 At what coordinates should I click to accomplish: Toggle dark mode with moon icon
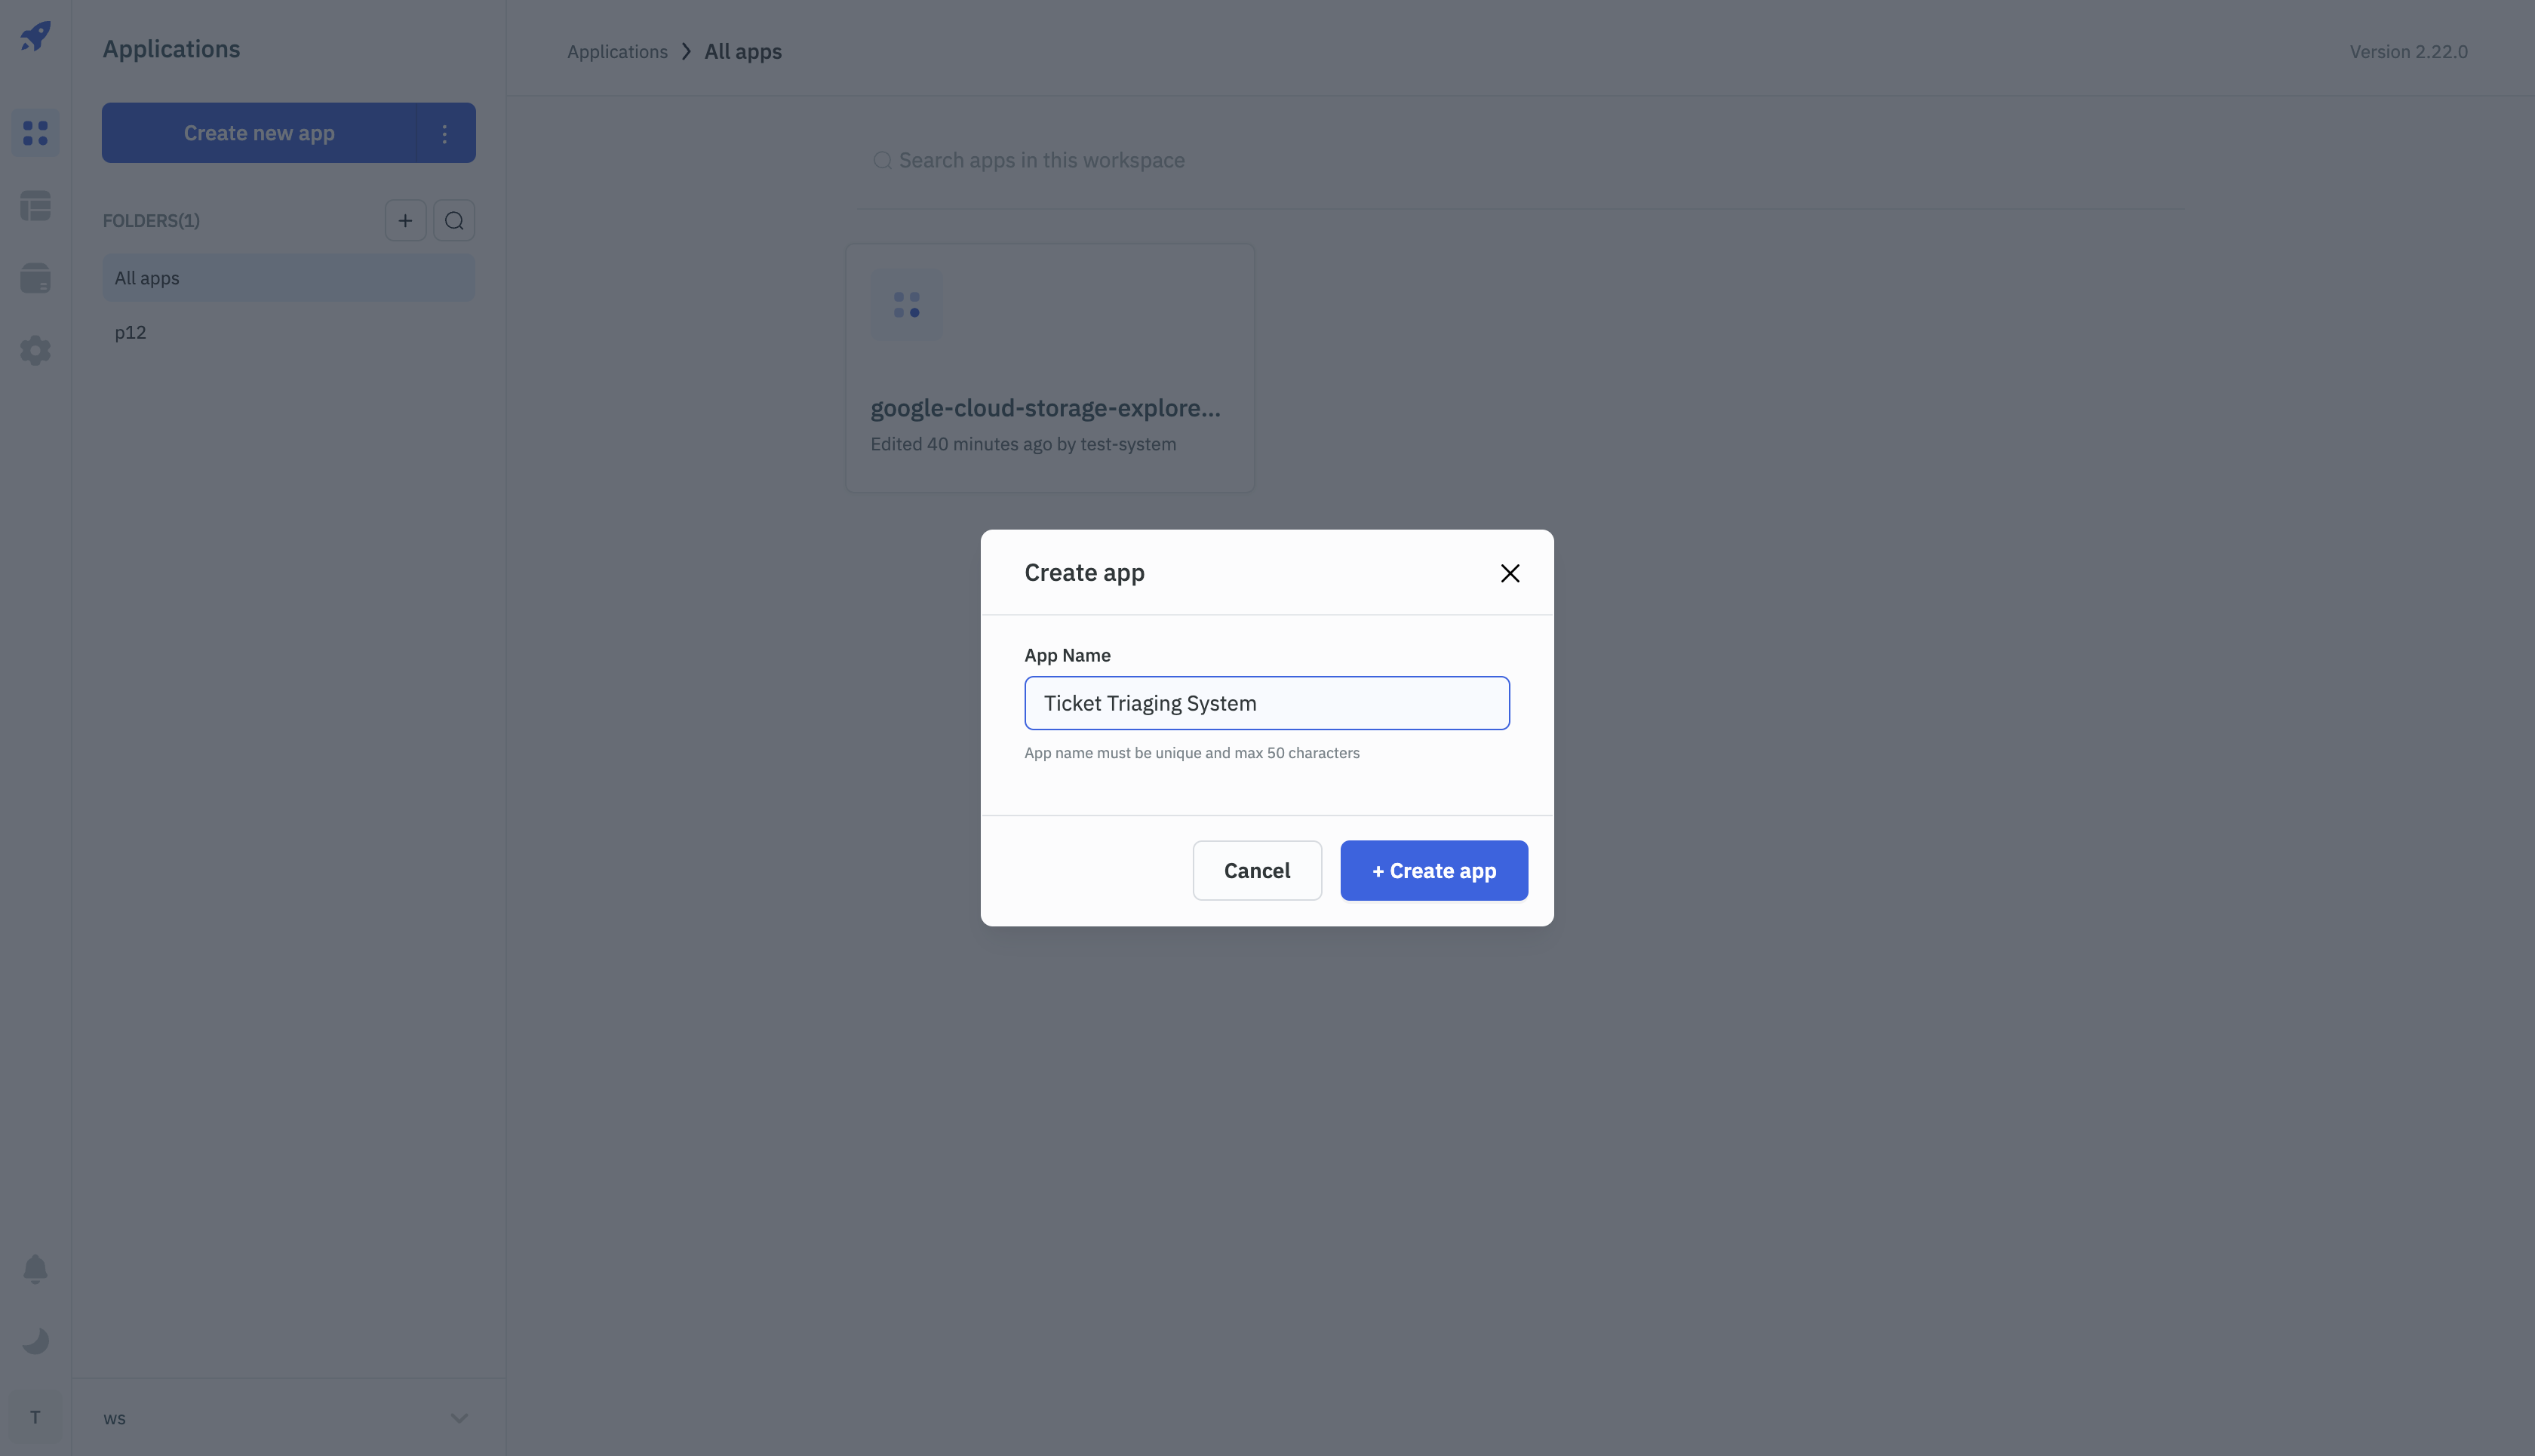click(35, 1341)
